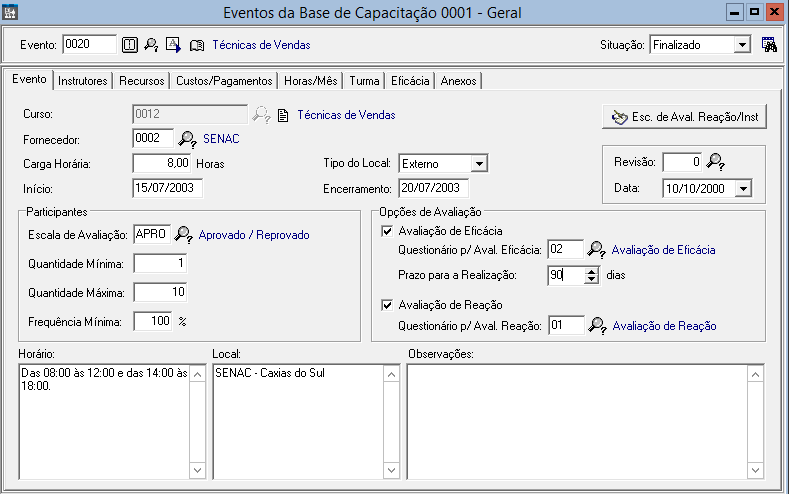Click the Revisão lookup magnifier icon
This screenshot has height=494, width=789.
click(x=715, y=162)
